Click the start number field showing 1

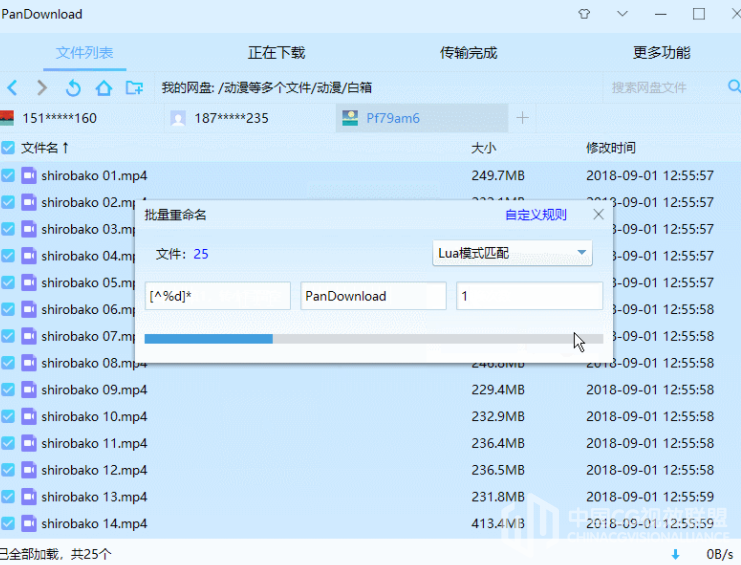click(x=529, y=296)
